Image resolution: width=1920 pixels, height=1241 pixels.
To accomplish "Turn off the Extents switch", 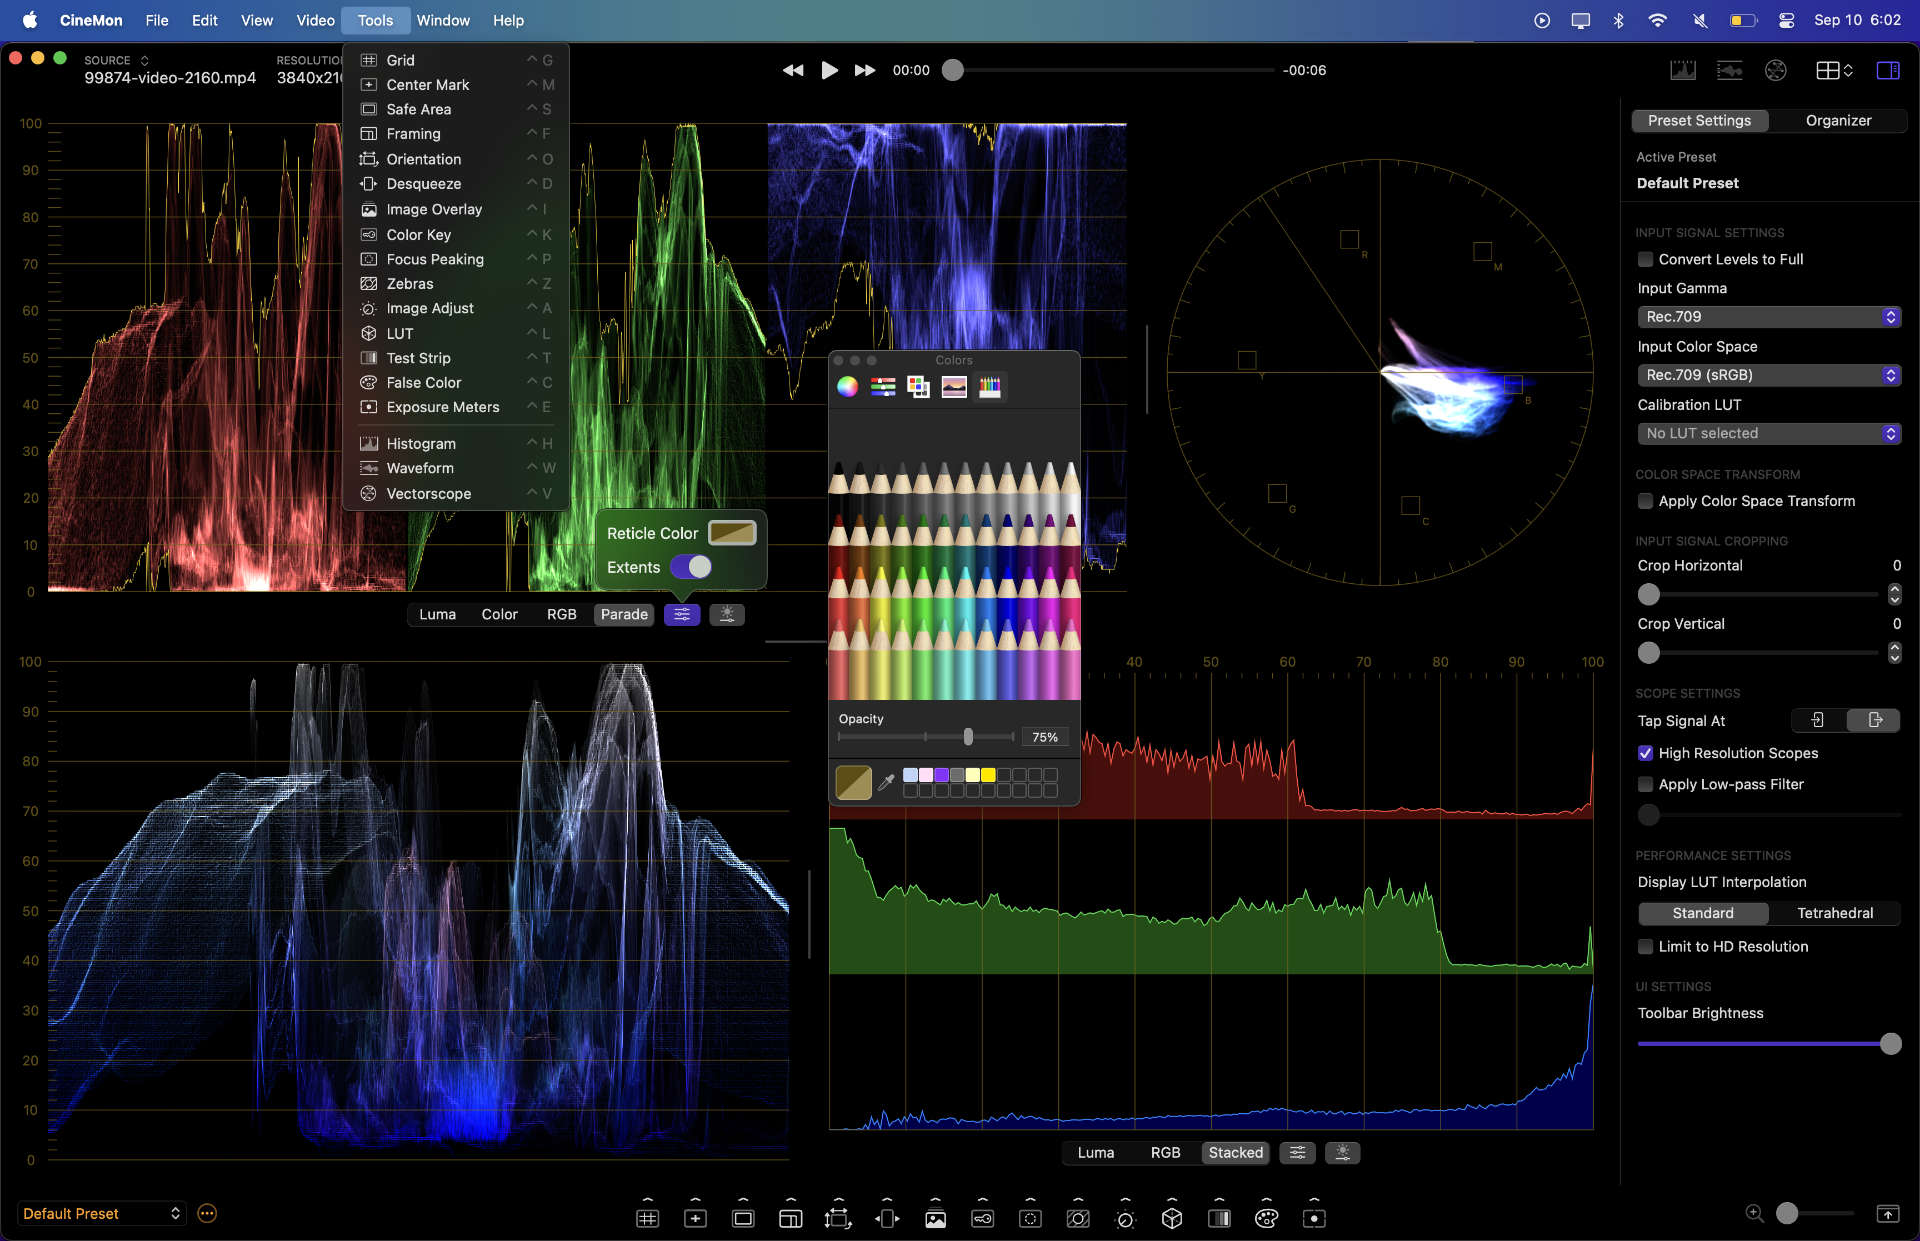I will pos(691,567).
